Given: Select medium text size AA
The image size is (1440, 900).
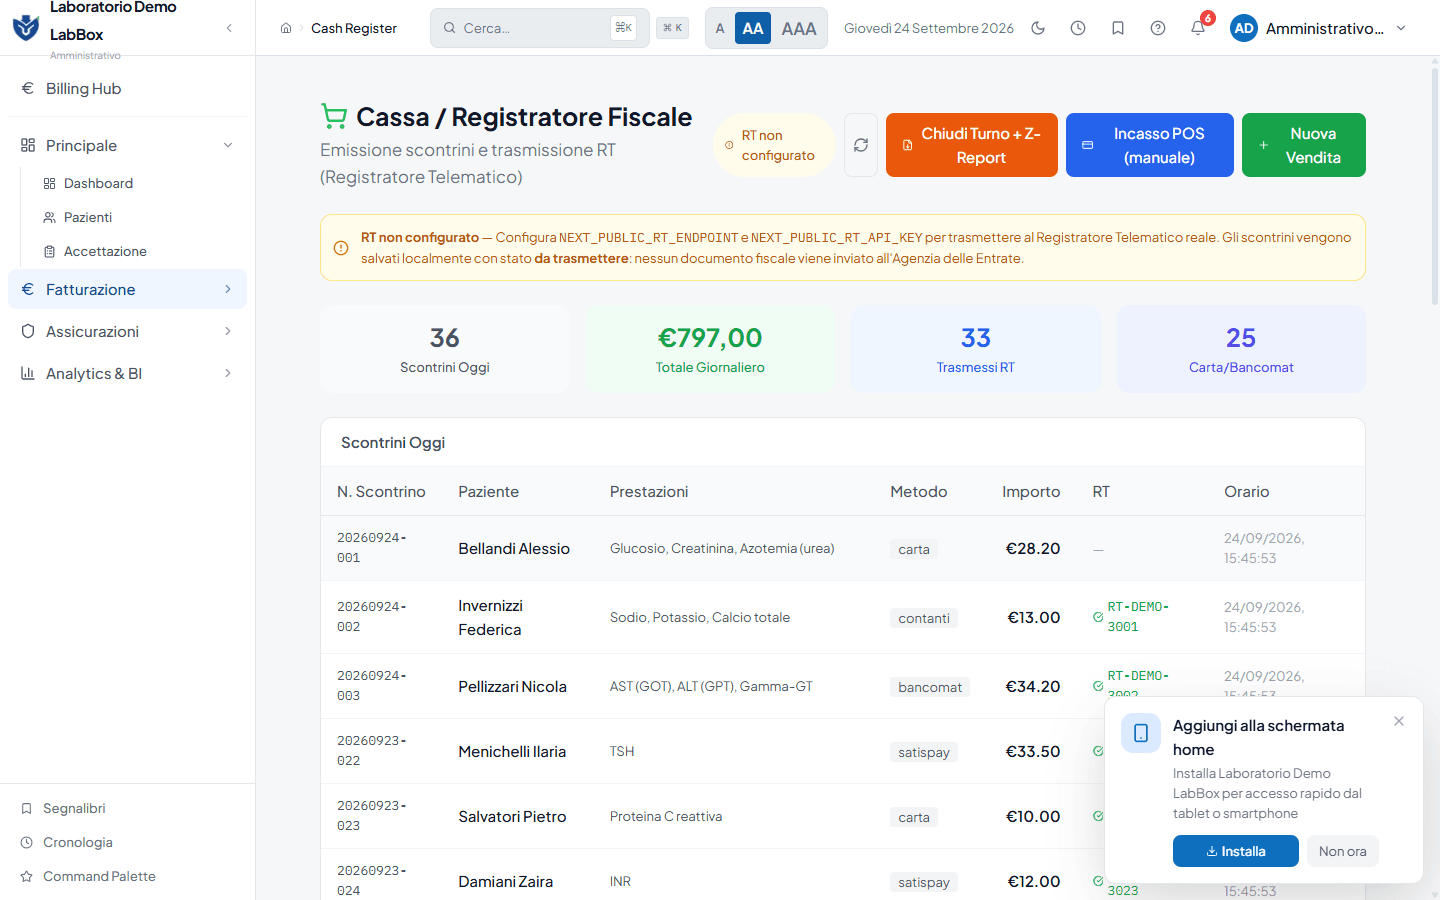Looking at the screenshot, I should [x=753, y=28].
